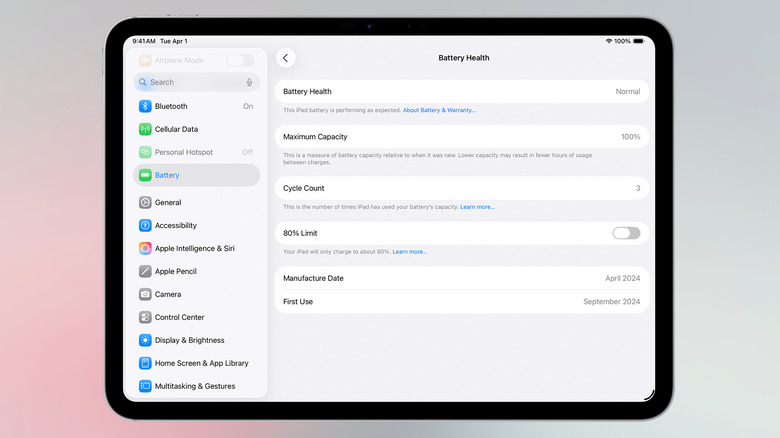Click the Display & Brightness sun icon
Viewport: 780px width, 438px height.
[145, 340]
